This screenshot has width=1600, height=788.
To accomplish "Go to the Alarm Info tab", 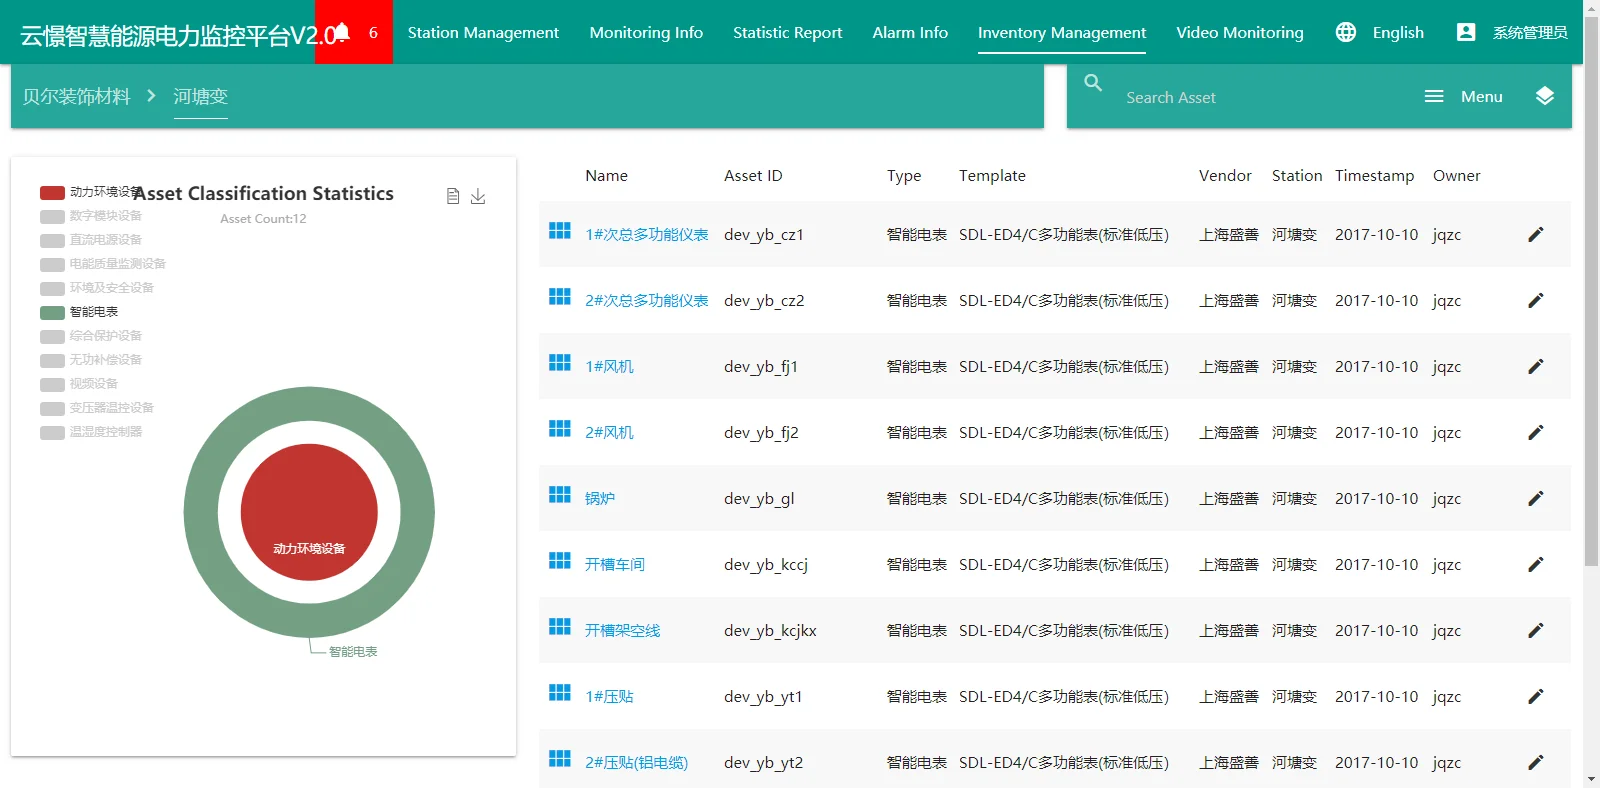I will pos(910,32).
